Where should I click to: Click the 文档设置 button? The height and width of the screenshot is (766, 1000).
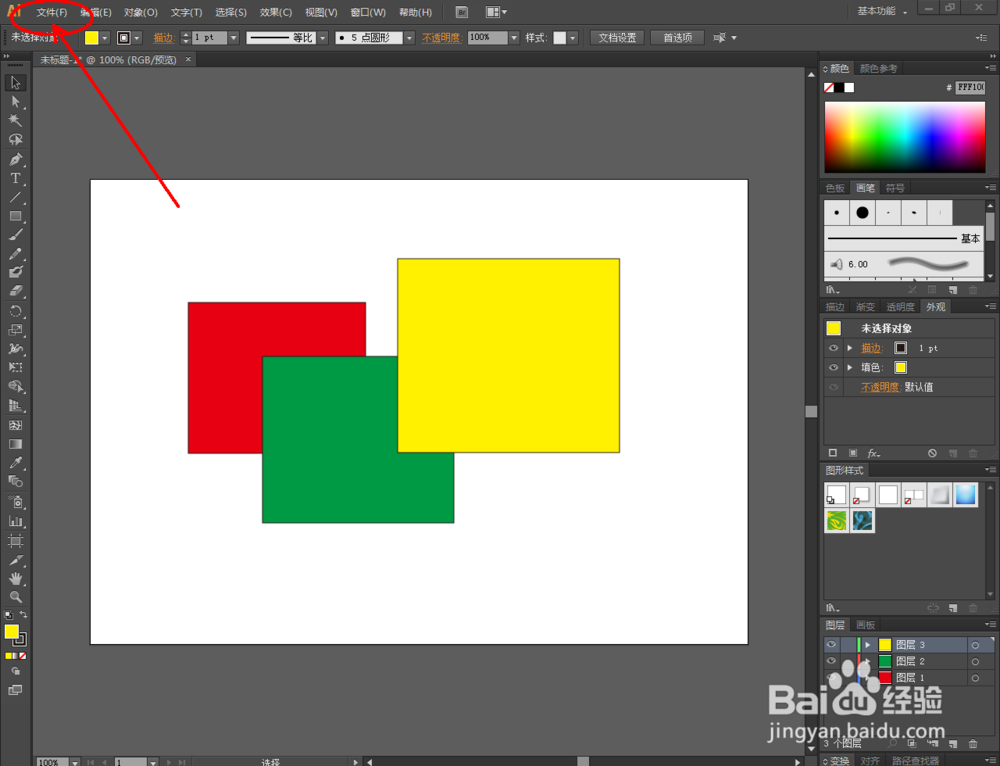pyautogui.click(x=617, y=38)
